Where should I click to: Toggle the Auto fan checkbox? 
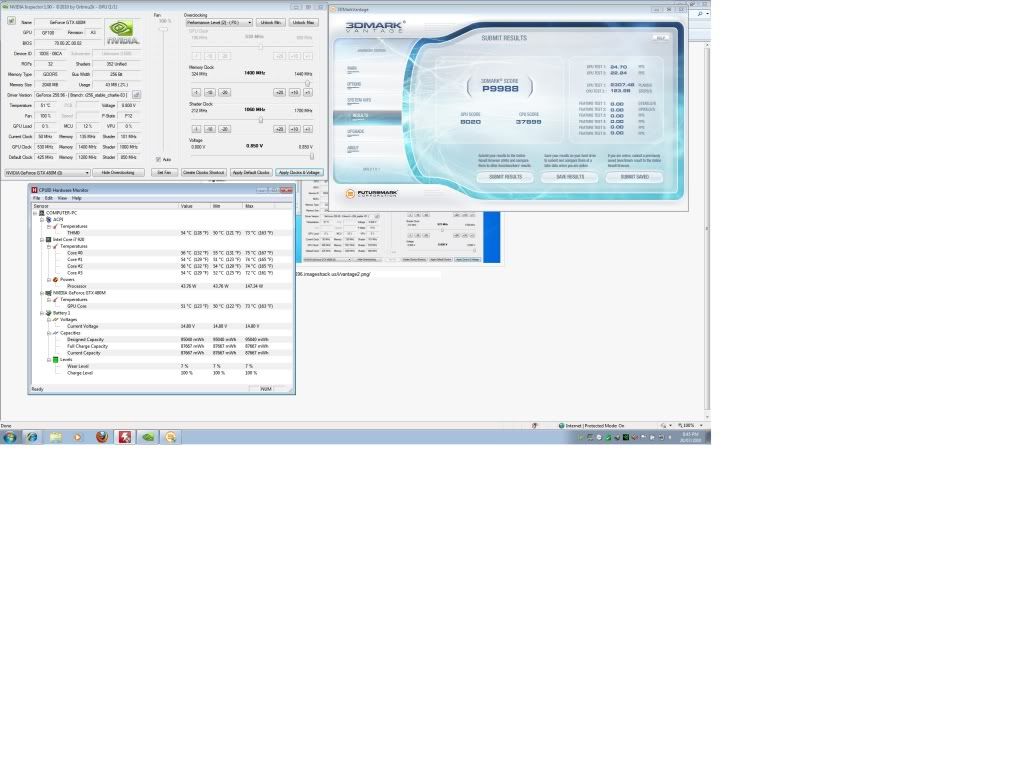158,159
